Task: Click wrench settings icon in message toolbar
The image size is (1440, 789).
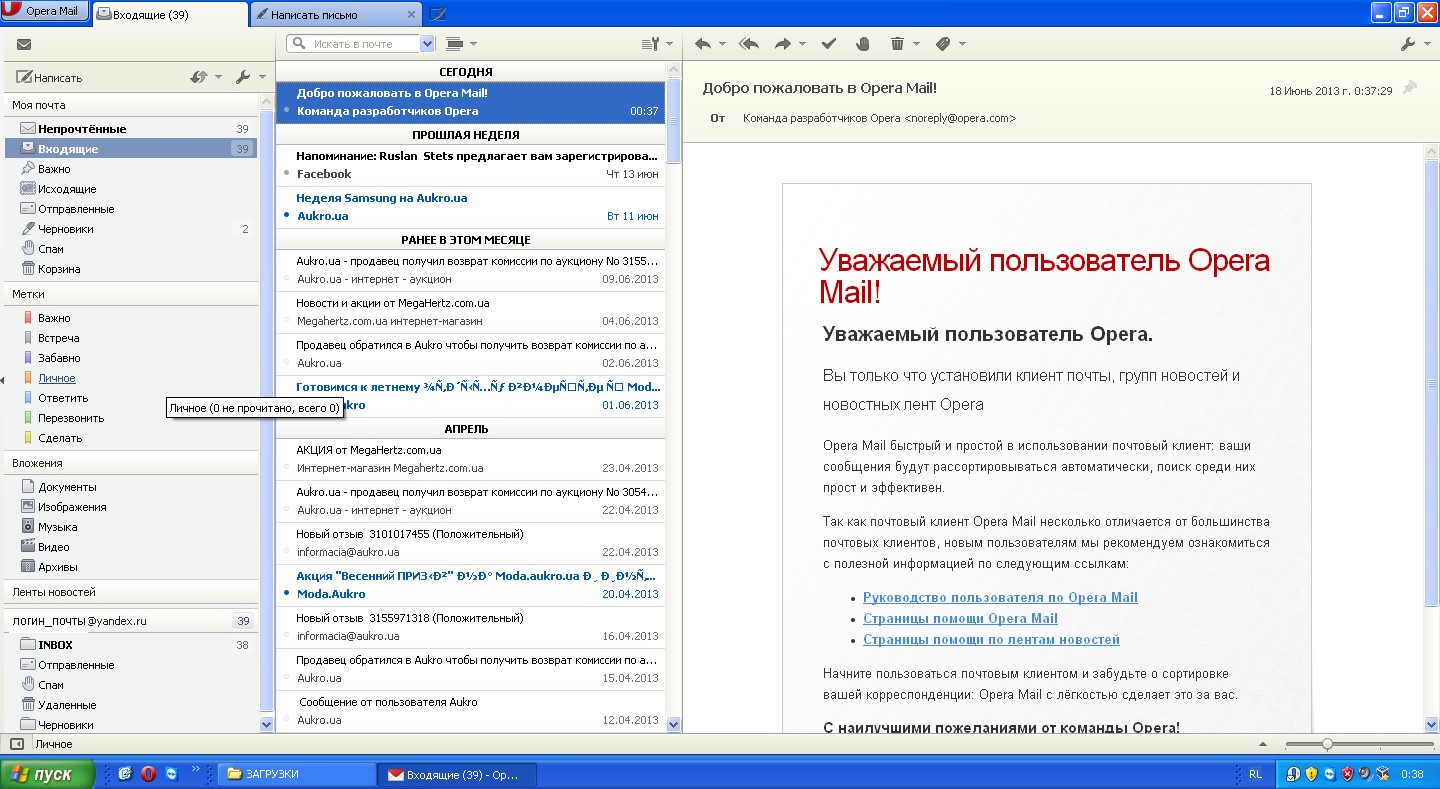Action: 1409,44
